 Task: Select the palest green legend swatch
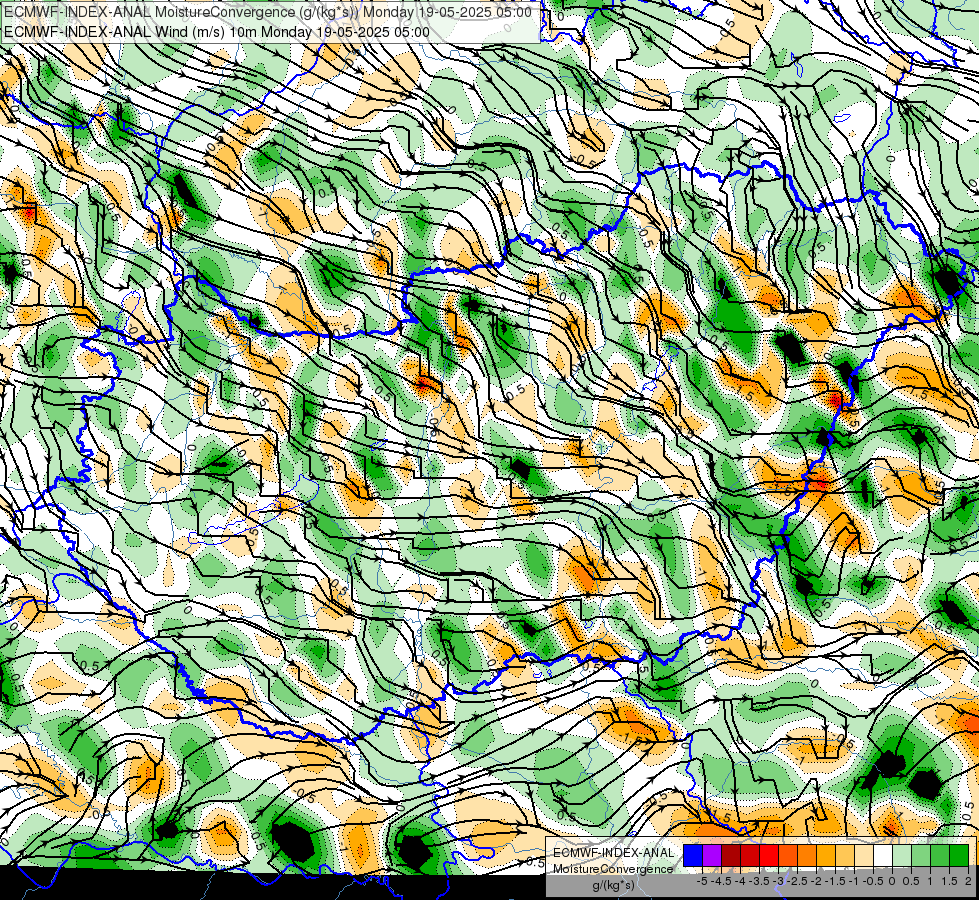[902, 856]
